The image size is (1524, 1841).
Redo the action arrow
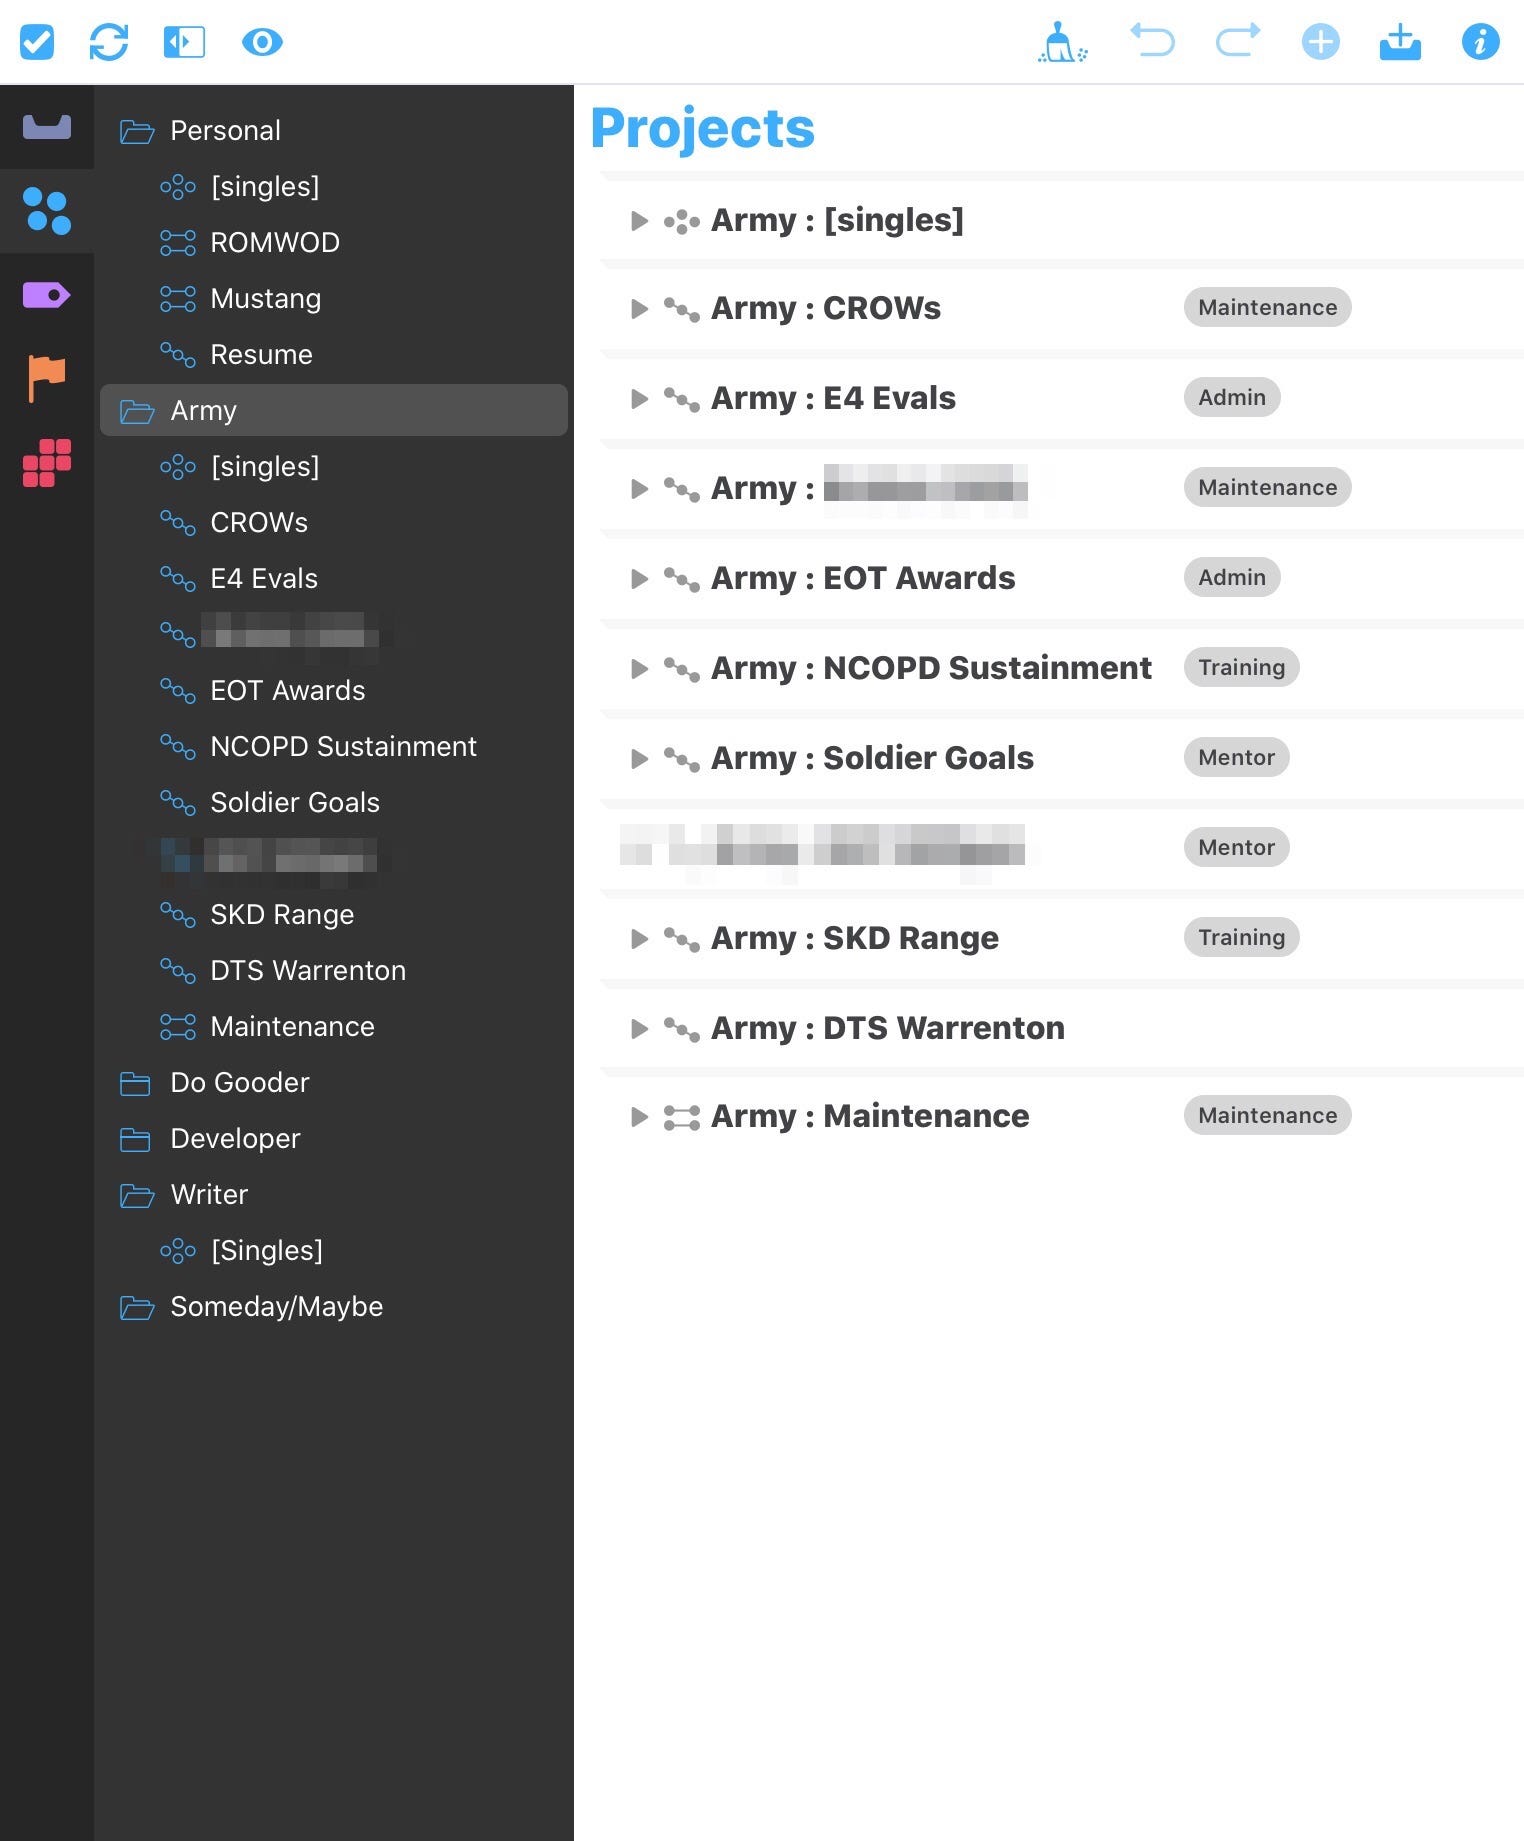pos(1238,41)
